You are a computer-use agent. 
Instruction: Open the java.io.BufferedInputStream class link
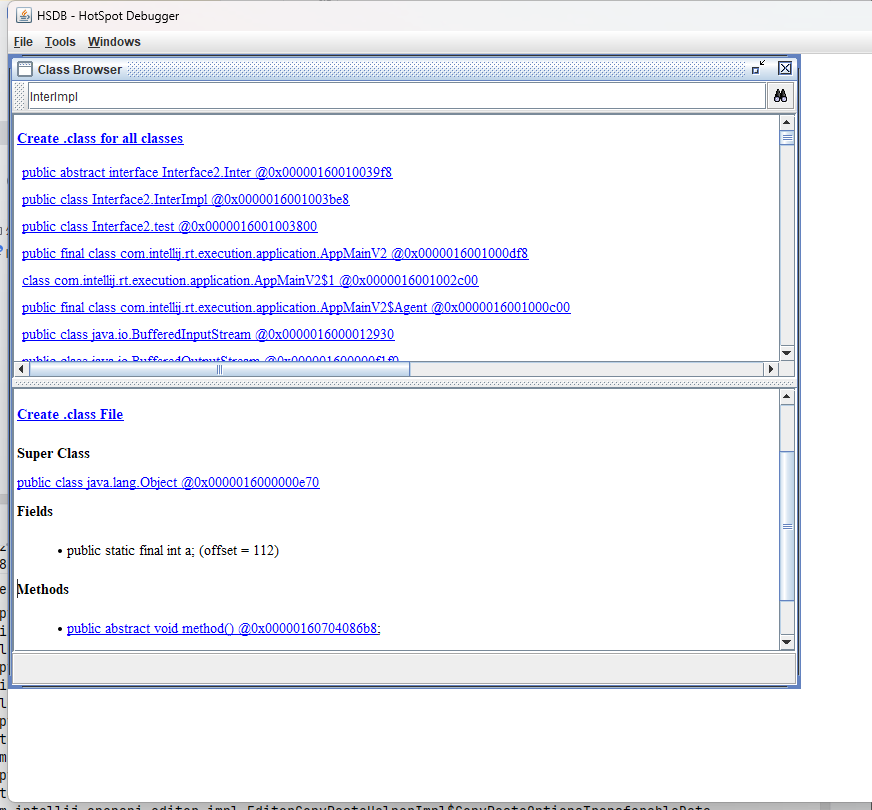click(208, 335)
